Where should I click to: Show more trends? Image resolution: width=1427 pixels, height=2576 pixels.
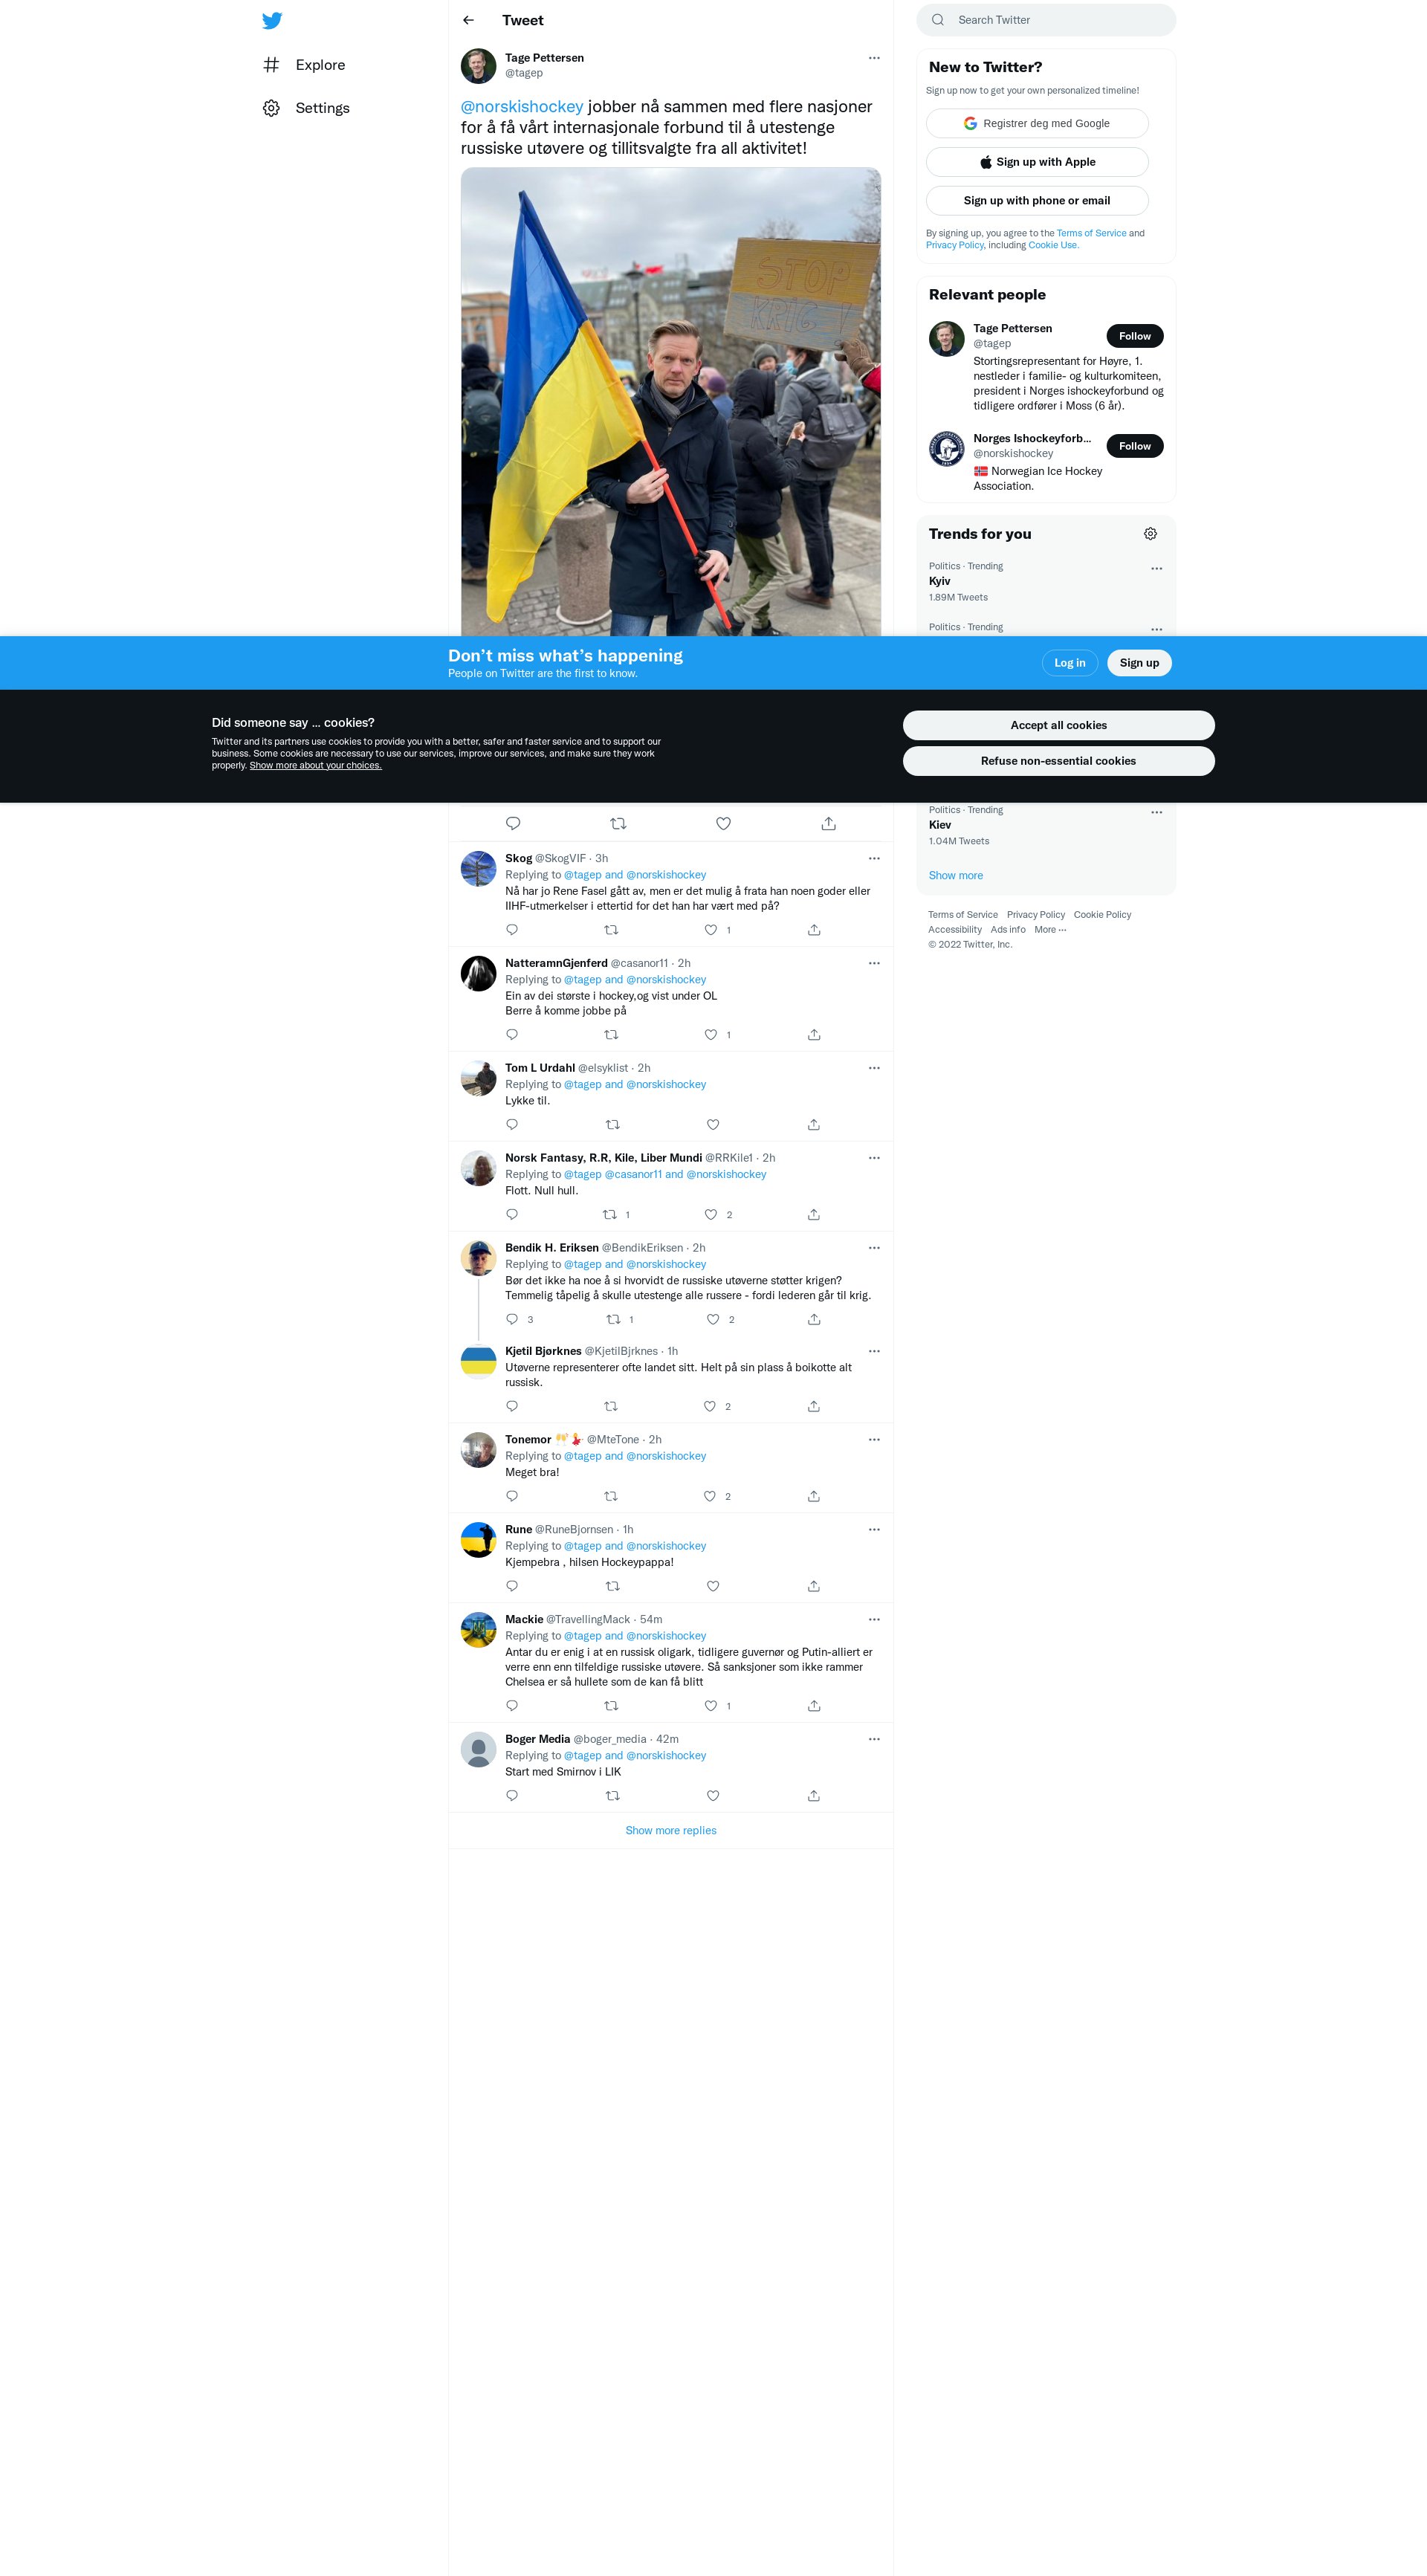[x=955, y=876]
